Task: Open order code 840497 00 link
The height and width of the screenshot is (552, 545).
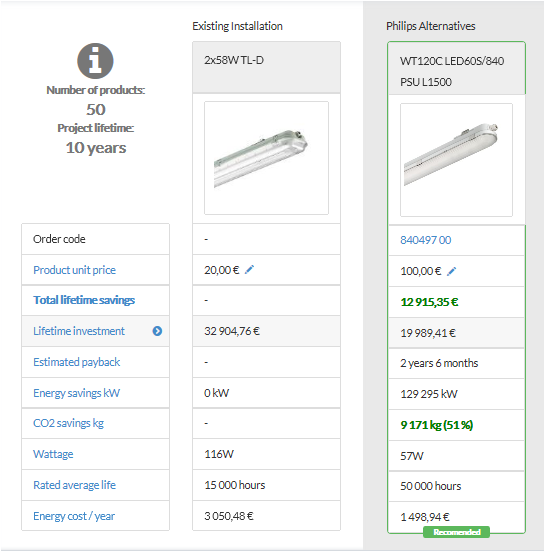Action: (425, 240)
